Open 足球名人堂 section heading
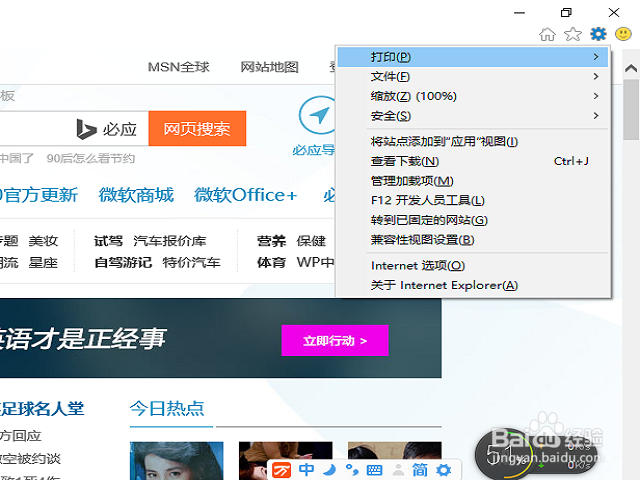 (42, 409)
